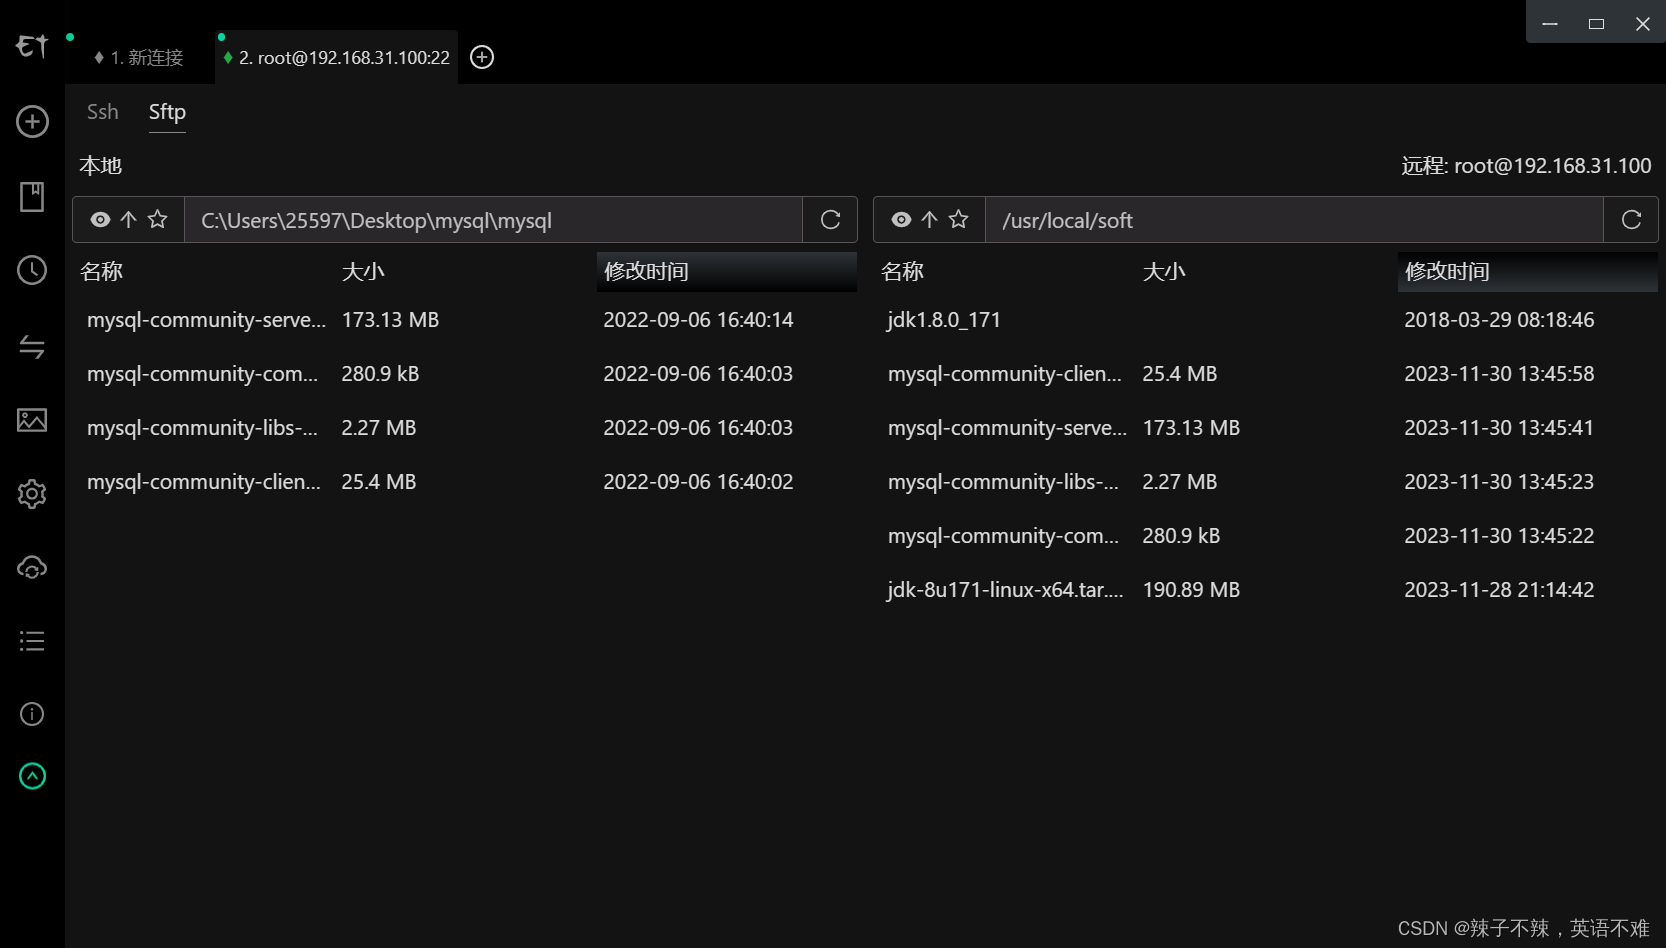Open new connection plus icon in sidebar
The image size is (1666, 948).
pos(32,122)
